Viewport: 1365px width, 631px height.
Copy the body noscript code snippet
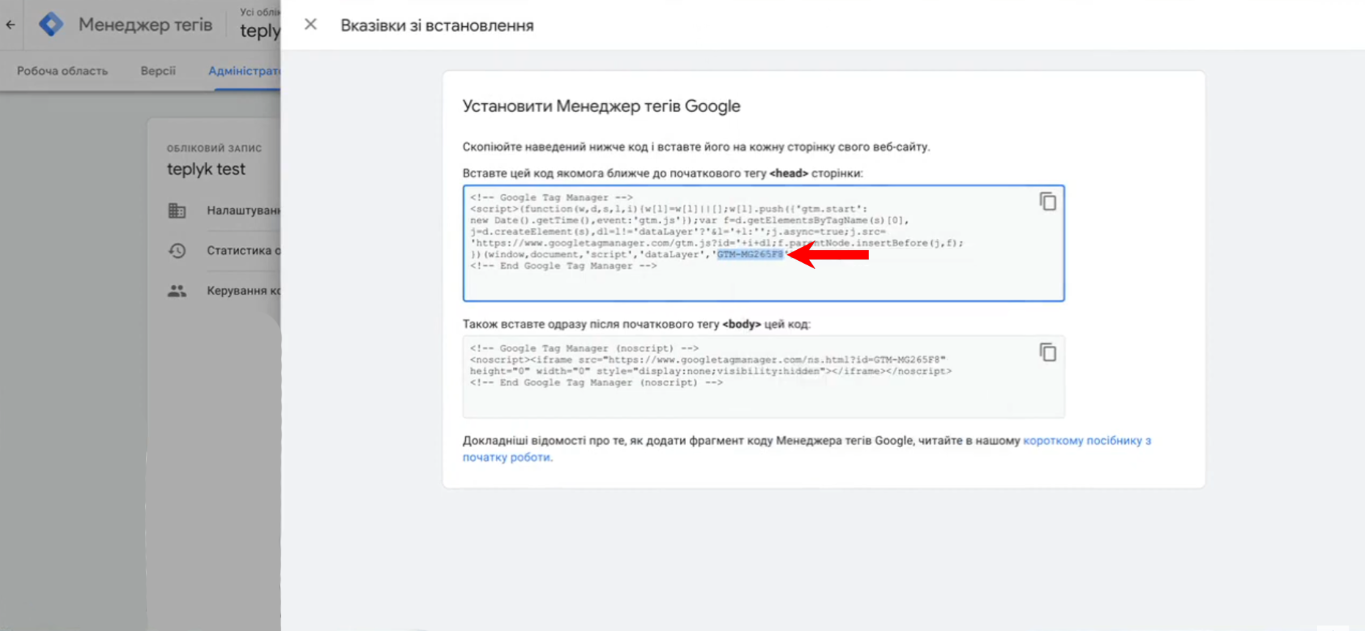click(x=1047, y=352)
